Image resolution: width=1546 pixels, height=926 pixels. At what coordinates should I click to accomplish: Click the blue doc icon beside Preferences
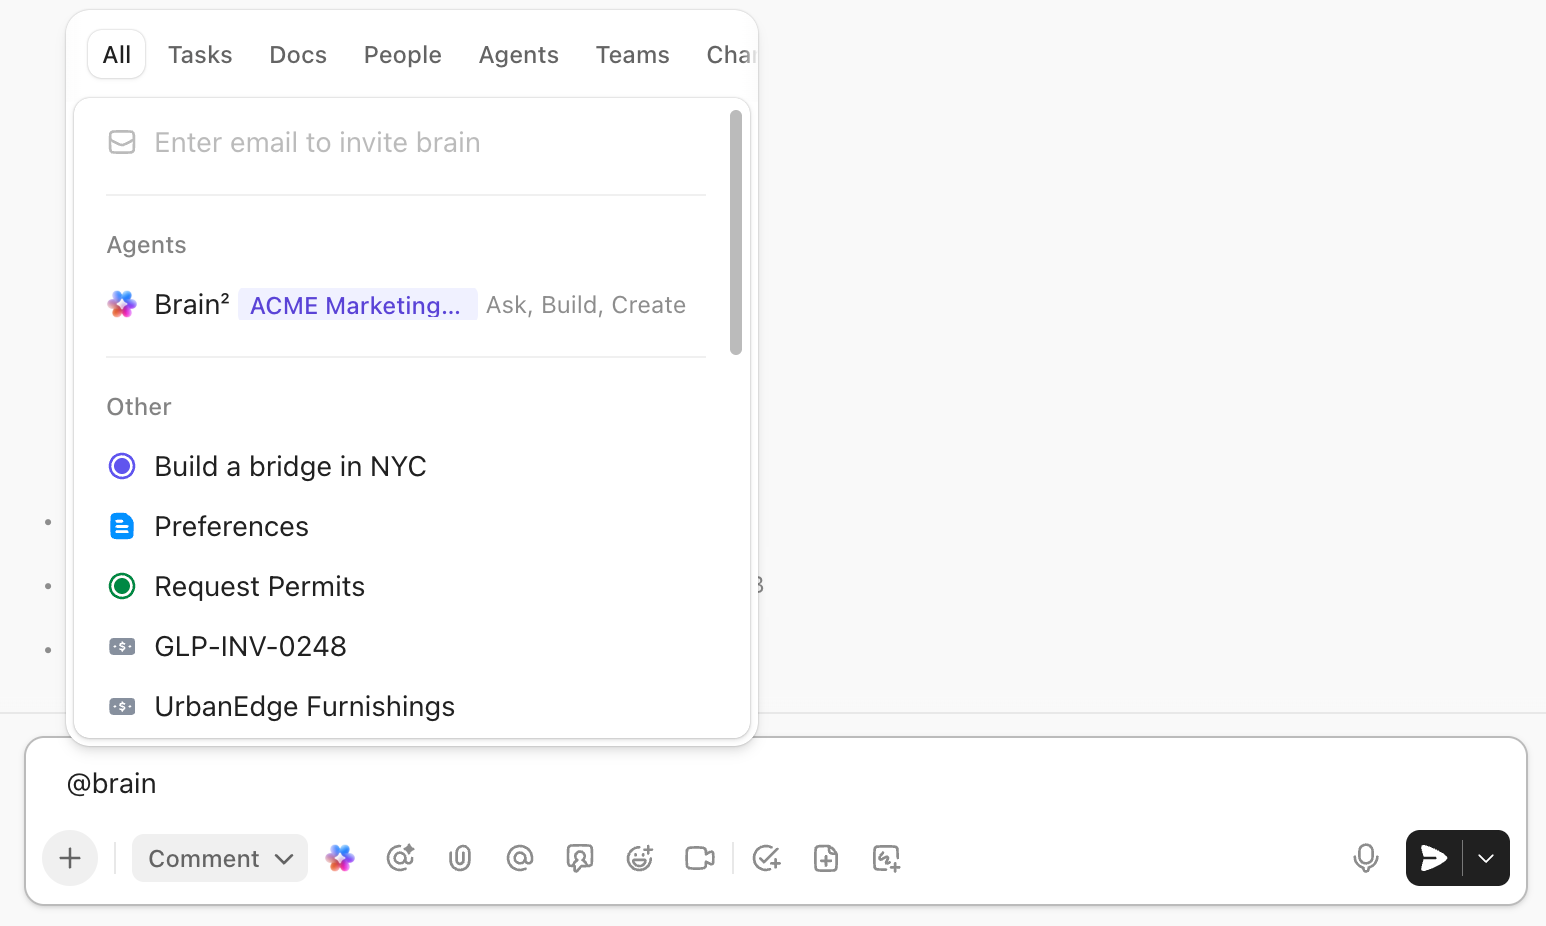tap(122, 527)
